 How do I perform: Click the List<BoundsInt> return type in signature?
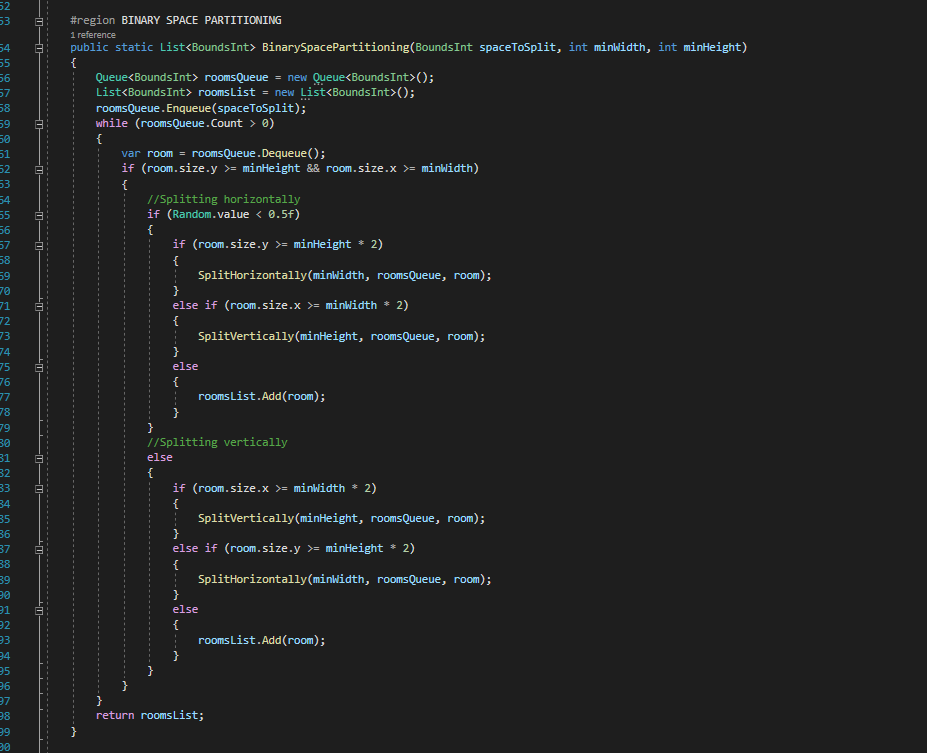tap(208, 47)
